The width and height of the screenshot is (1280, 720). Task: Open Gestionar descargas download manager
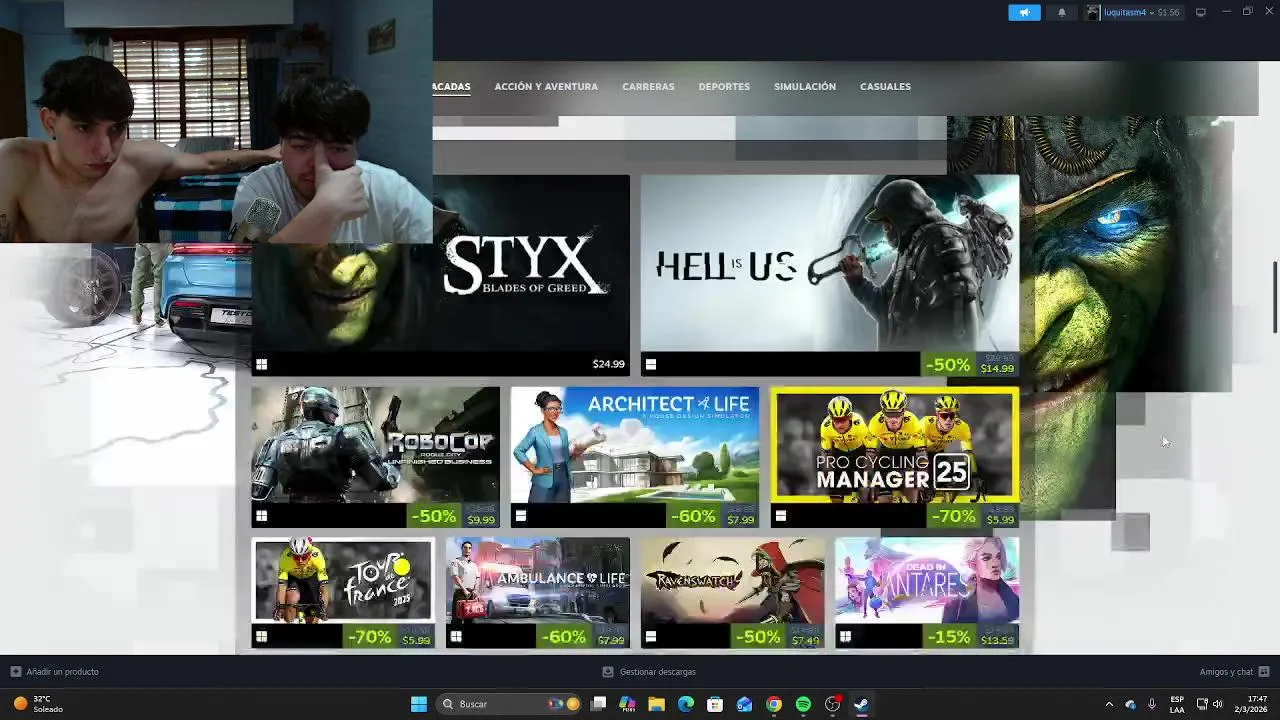649,672
